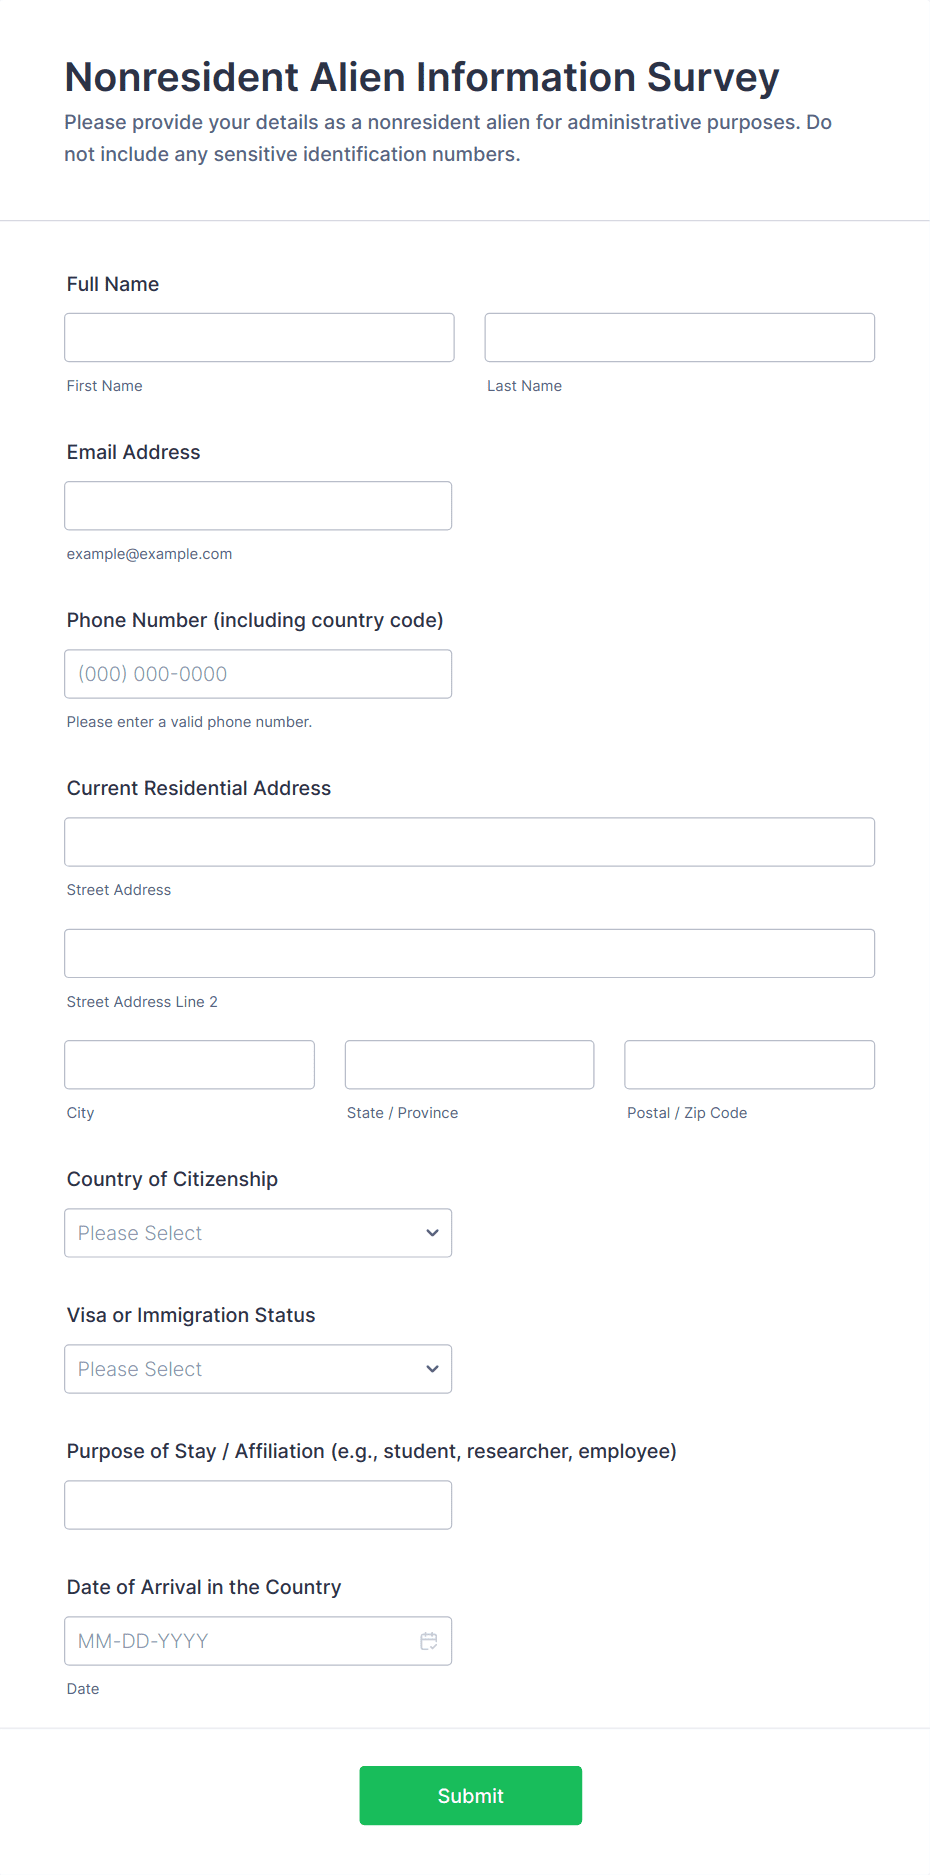Select the Email Address text field
Image resolution: width=930 pixels, height=1875 pixels.
[258, 506]
